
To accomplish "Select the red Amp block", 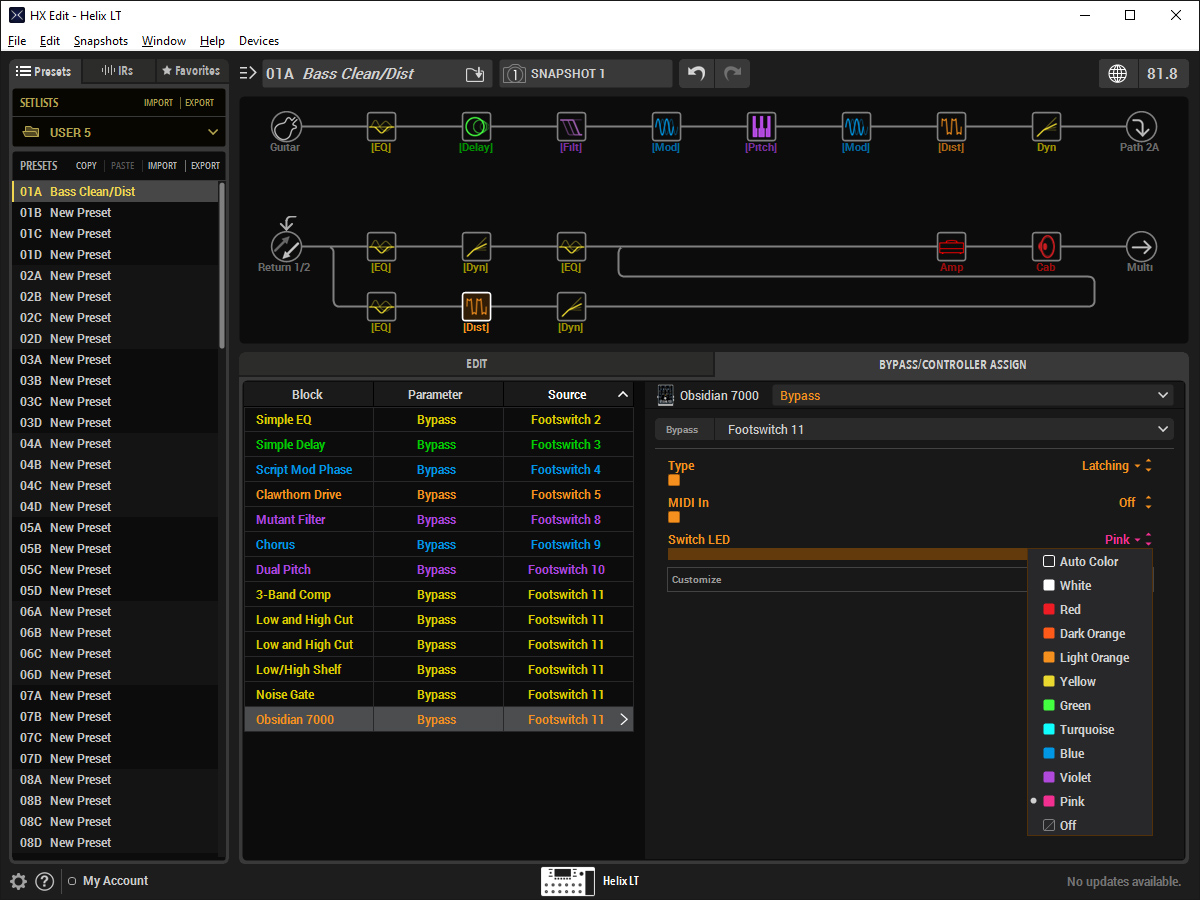I will click(x=951, y=247).
